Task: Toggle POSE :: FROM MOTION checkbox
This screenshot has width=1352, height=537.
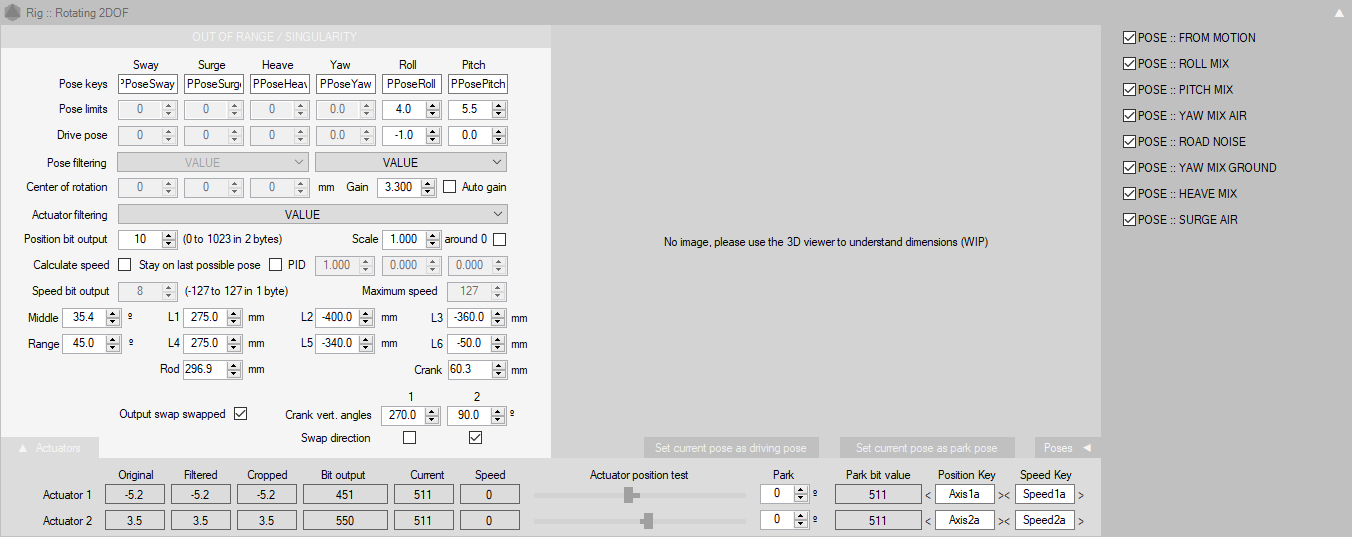Action: point(1130,38)
